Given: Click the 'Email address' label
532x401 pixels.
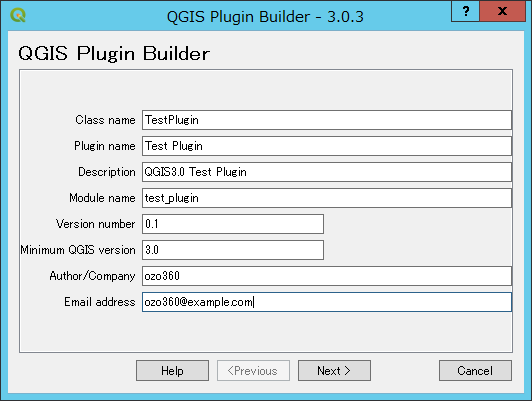Looking at the screenshot, I should [99, 302].
